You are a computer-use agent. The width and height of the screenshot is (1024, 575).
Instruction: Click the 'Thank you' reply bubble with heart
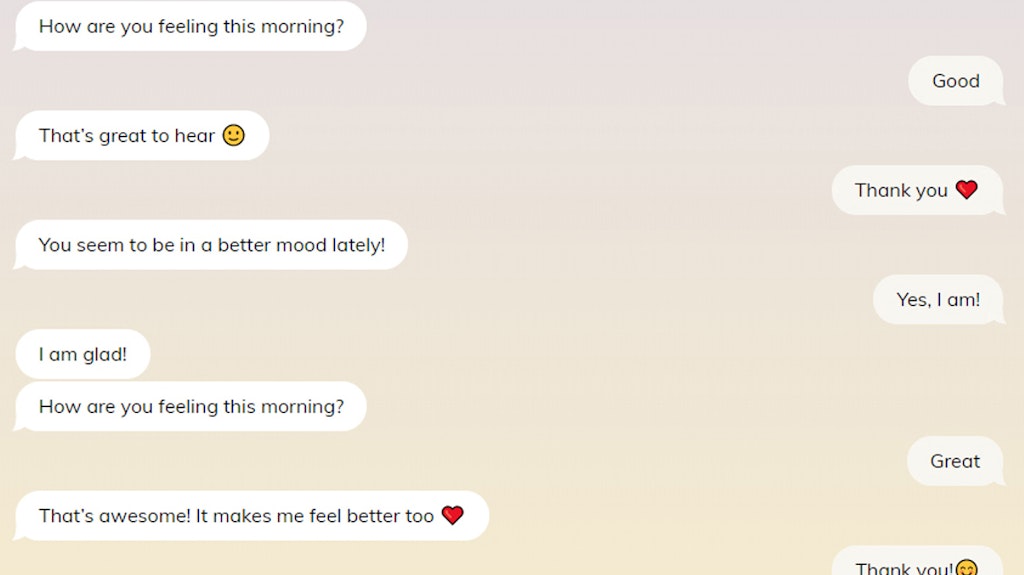coord(918,190)
